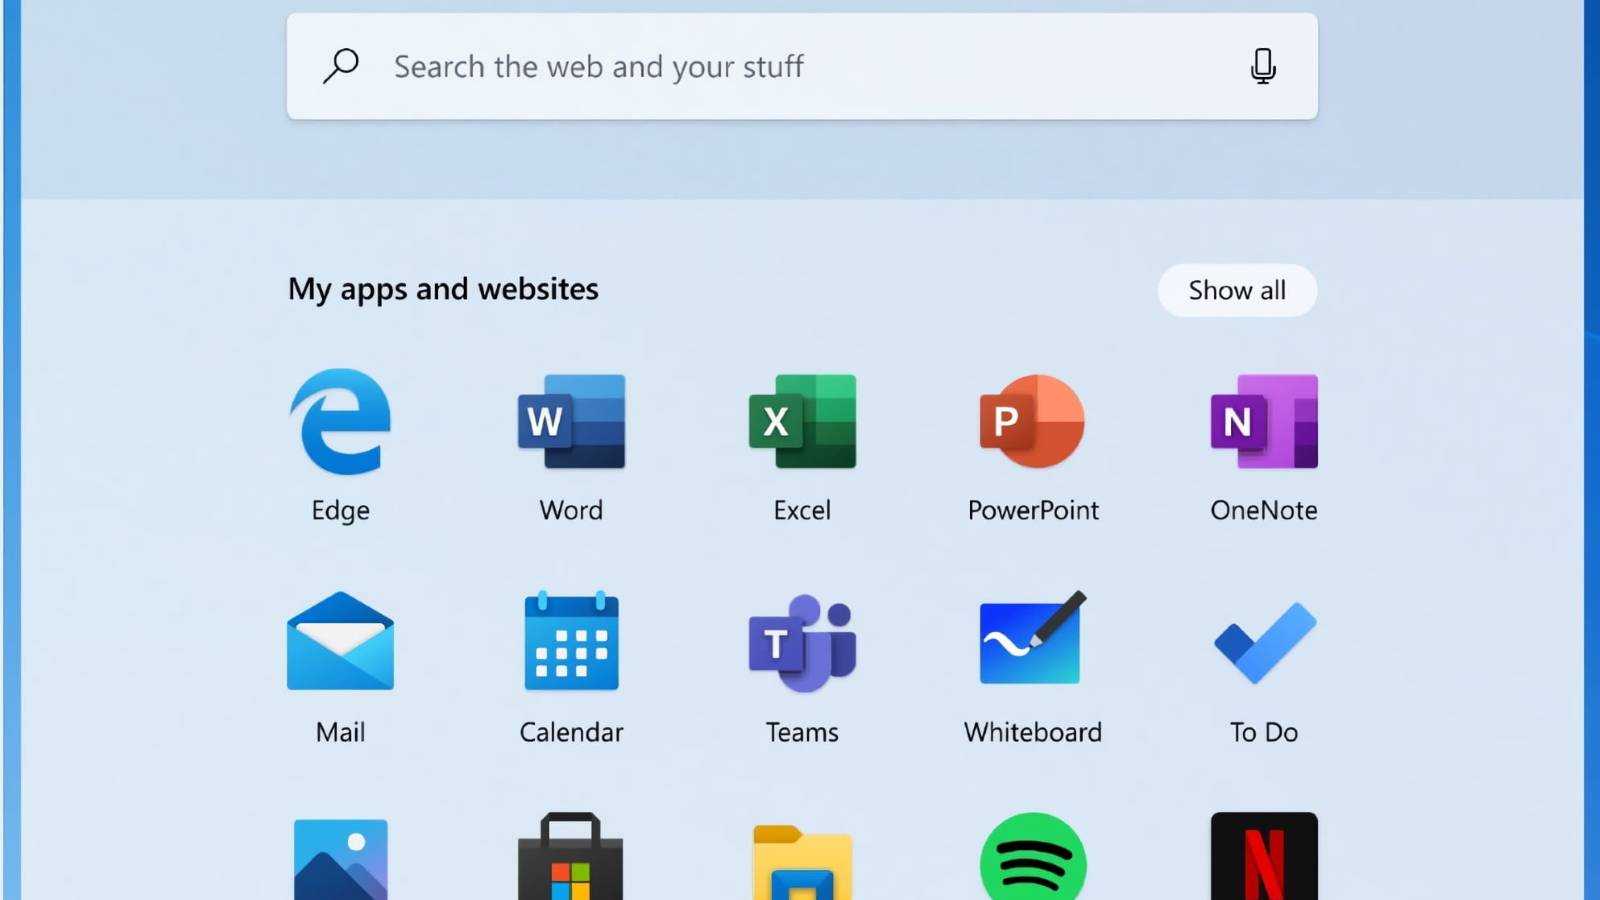Image resolution: width=1600 pixels, height=900 pixels.
Task: Click the magnifying glass search icon
Action: tap(341, 66)
